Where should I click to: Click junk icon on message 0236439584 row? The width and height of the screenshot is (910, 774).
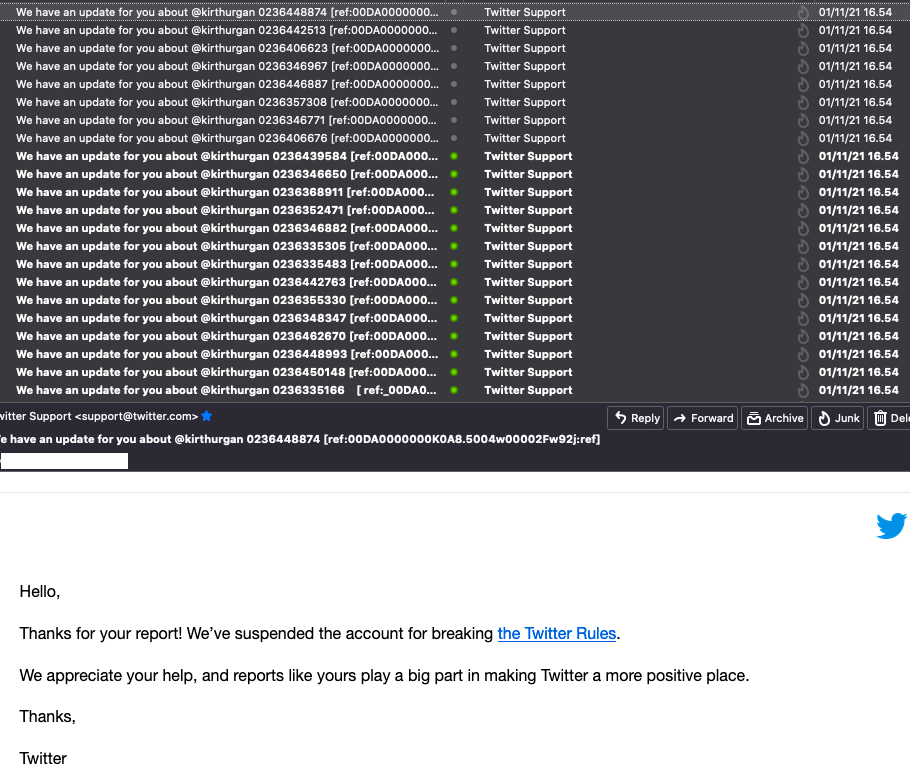803,157
